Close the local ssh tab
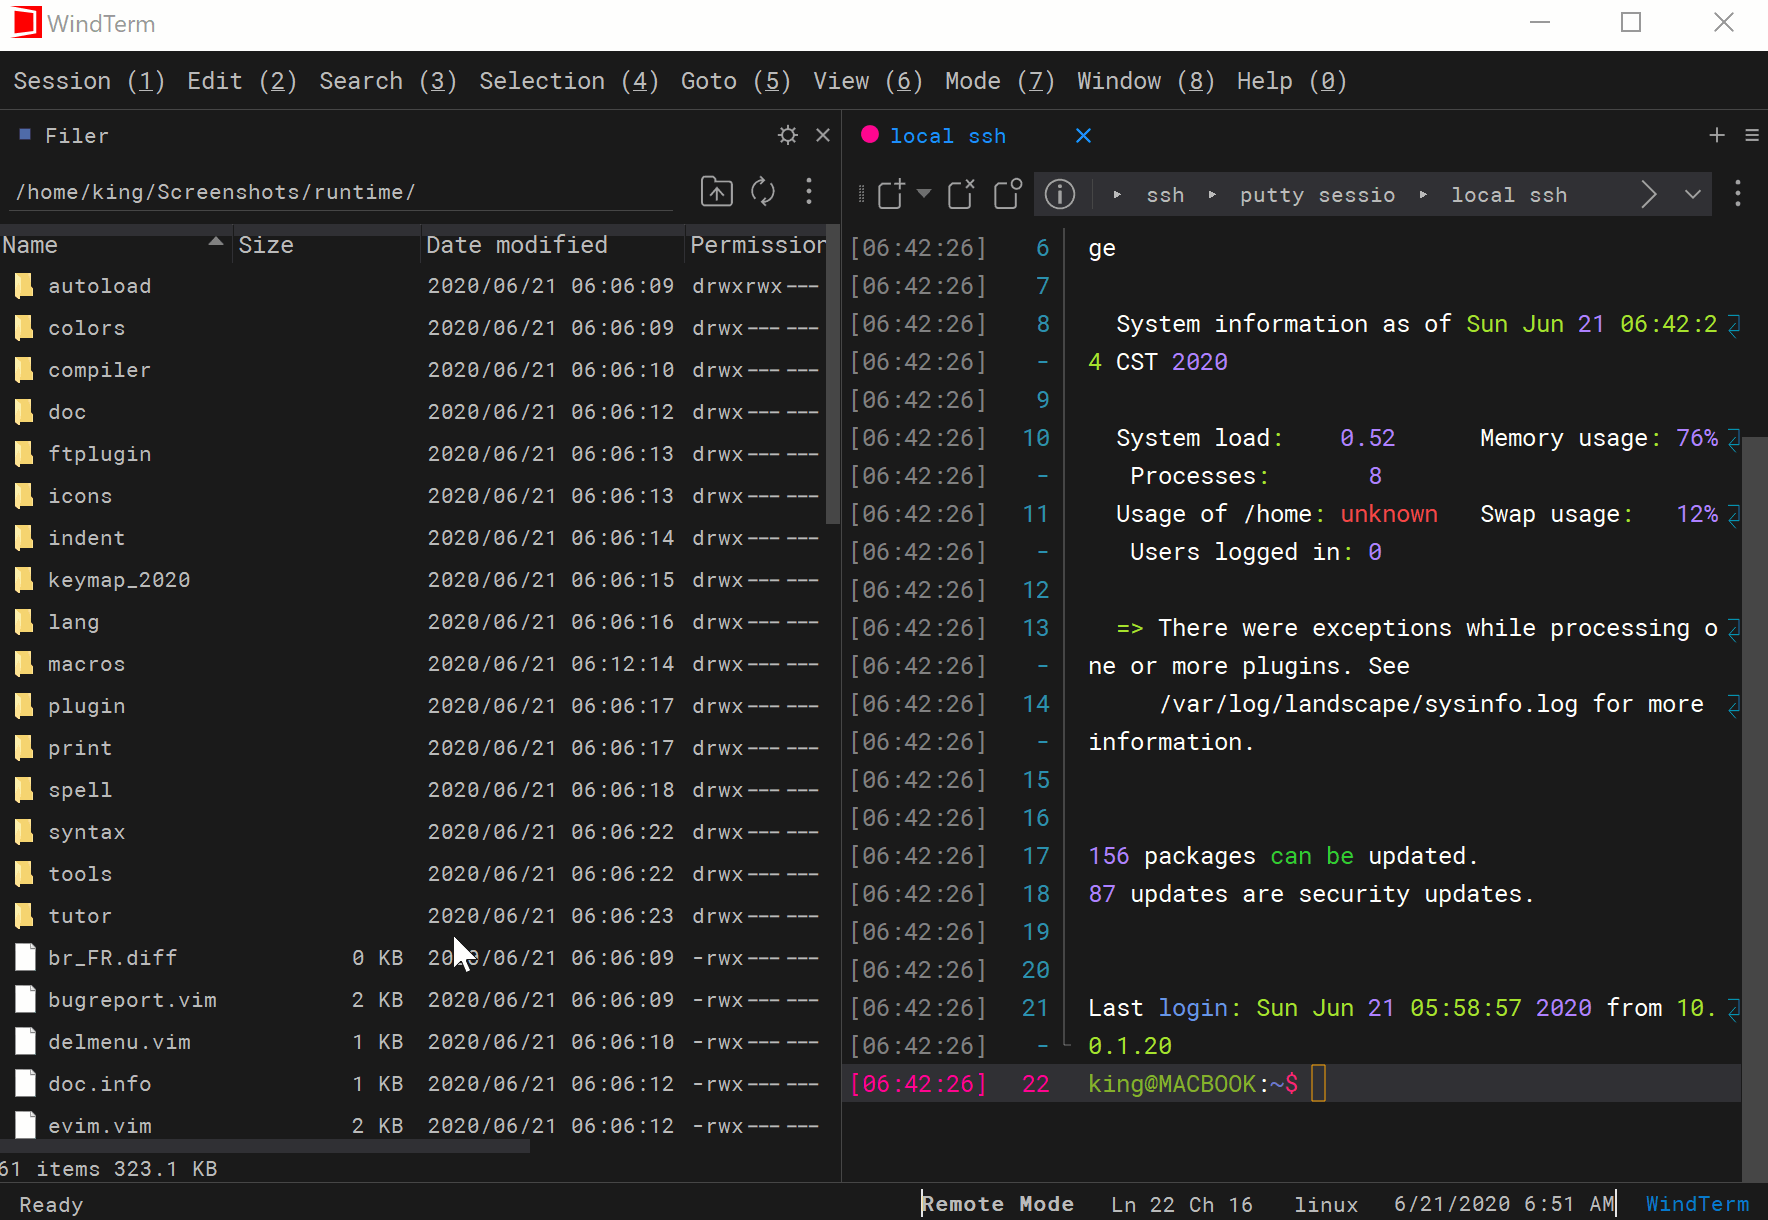This screenshot has width=1768, height=1220. (x=1083, y=136)
